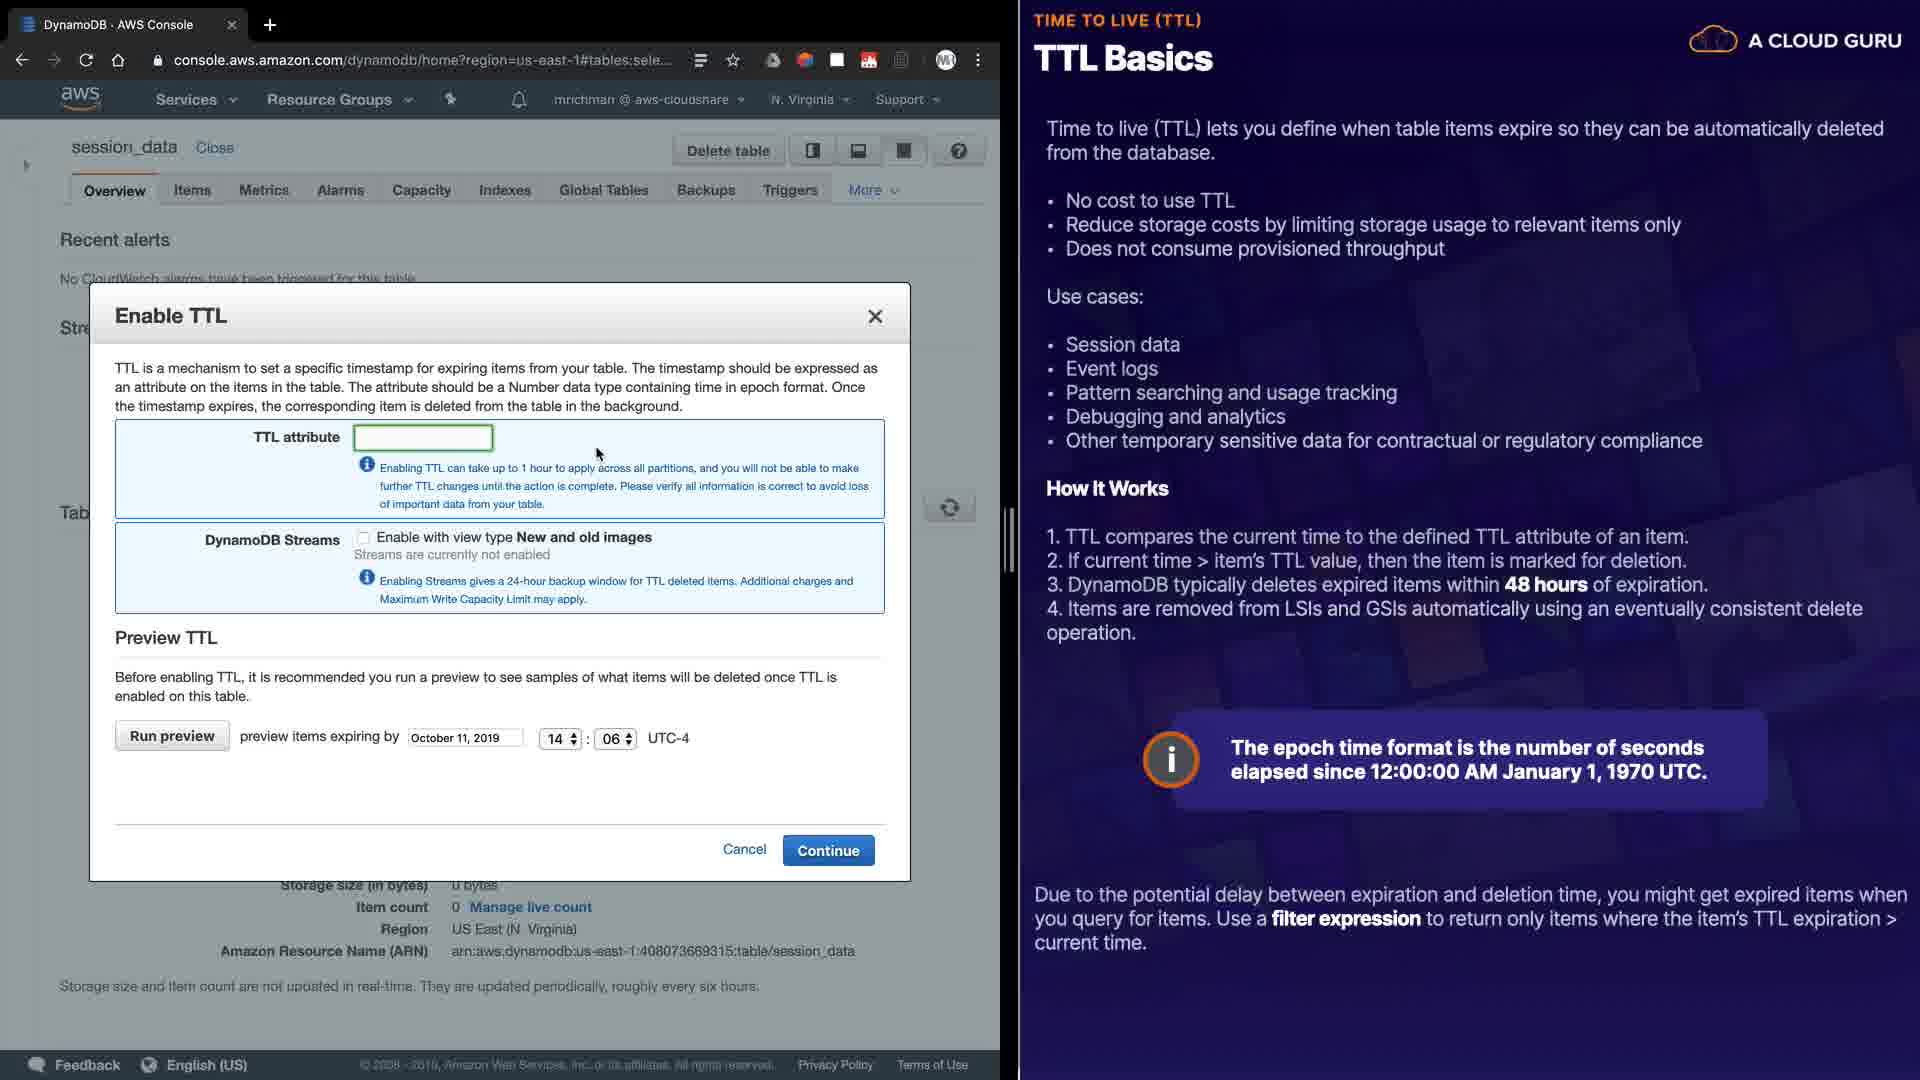Bookmark this page with the star icon
This screenshot has height=1080, width=1920.
pos(733,60)
